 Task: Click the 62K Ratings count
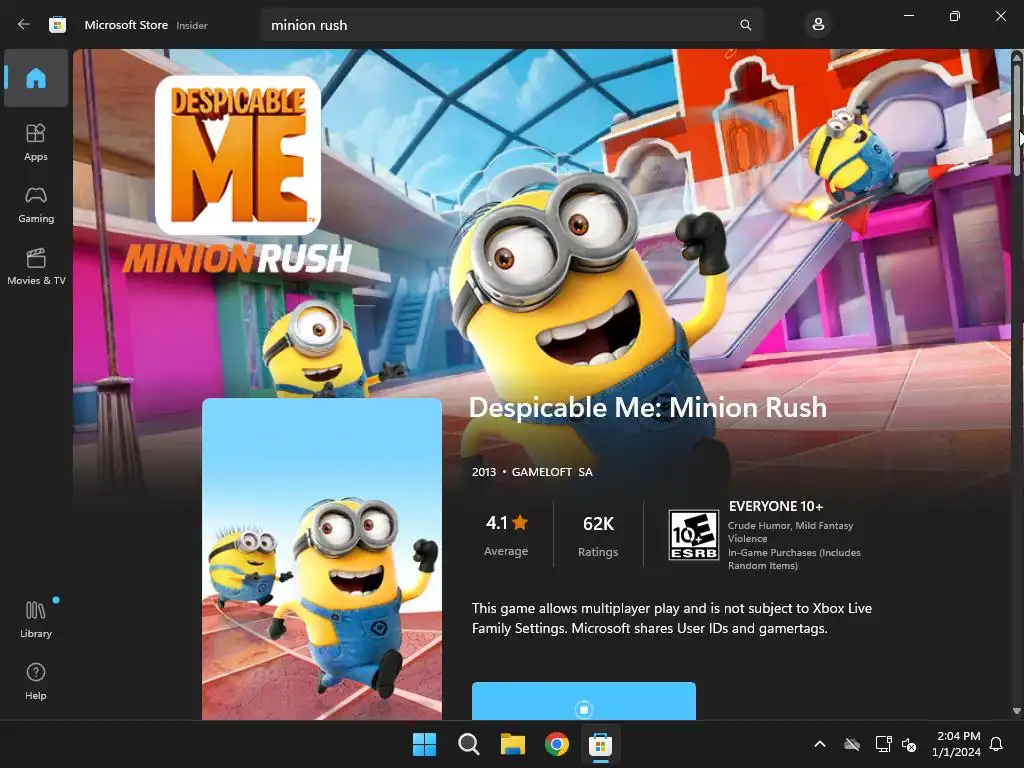(x=598, y=534)
